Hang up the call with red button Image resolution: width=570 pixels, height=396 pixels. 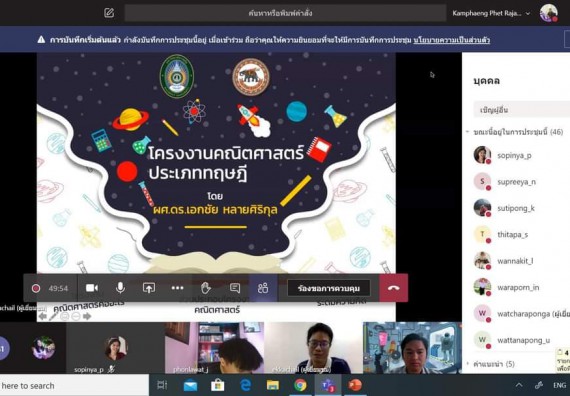[x=394, y=288]
